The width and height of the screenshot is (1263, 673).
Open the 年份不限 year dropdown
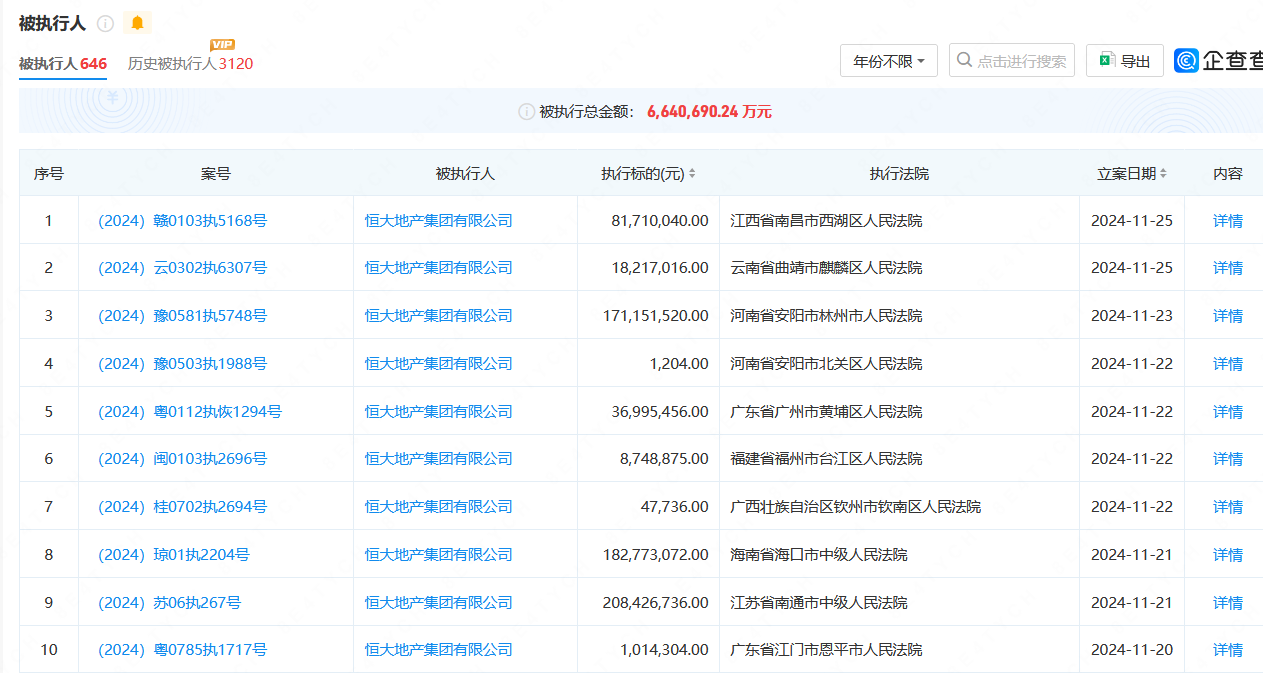888,61
